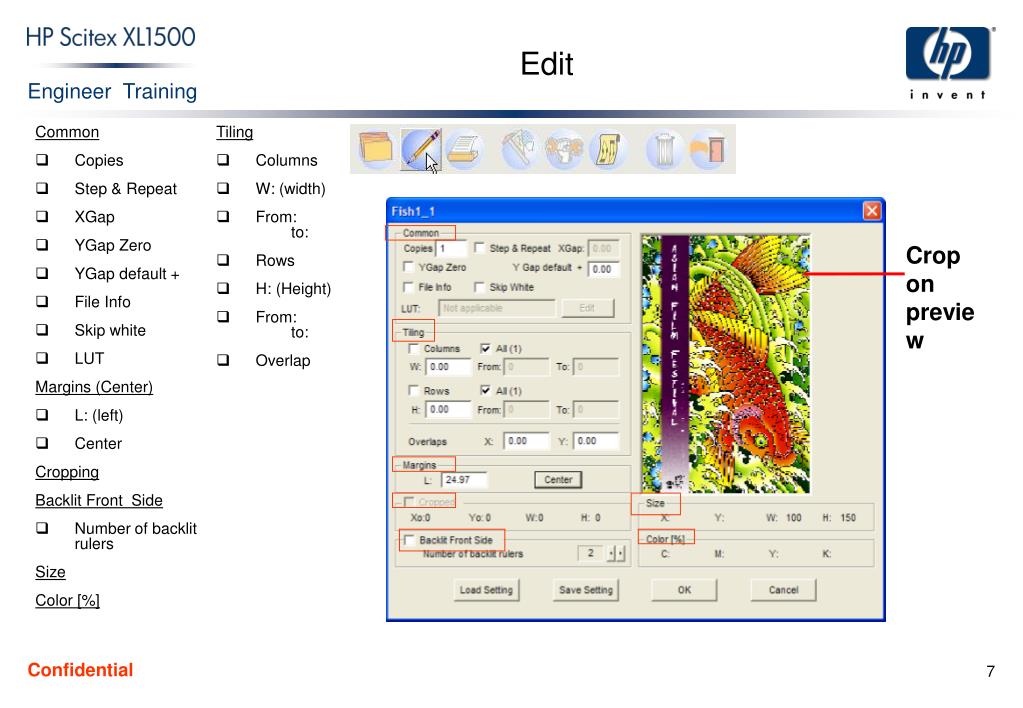Click the Copies input field
The width and height of the screenshot is (1023, 708).
[451, 249]
